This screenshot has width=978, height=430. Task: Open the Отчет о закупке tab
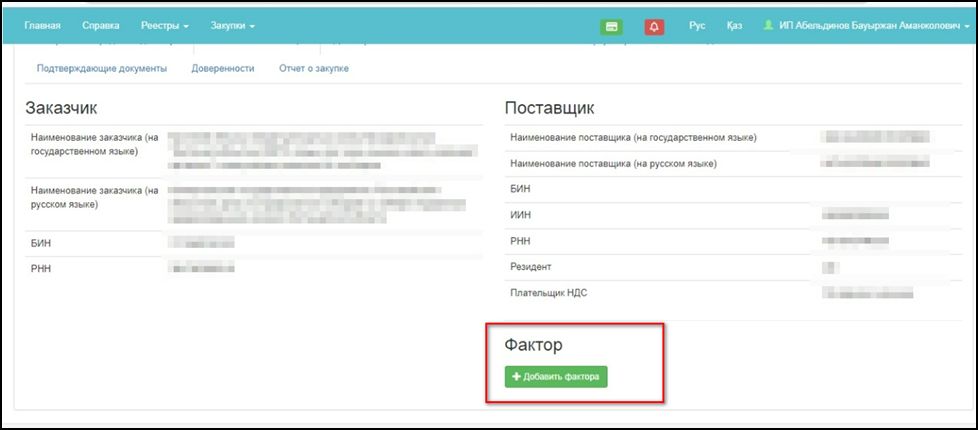pos(314,69)
